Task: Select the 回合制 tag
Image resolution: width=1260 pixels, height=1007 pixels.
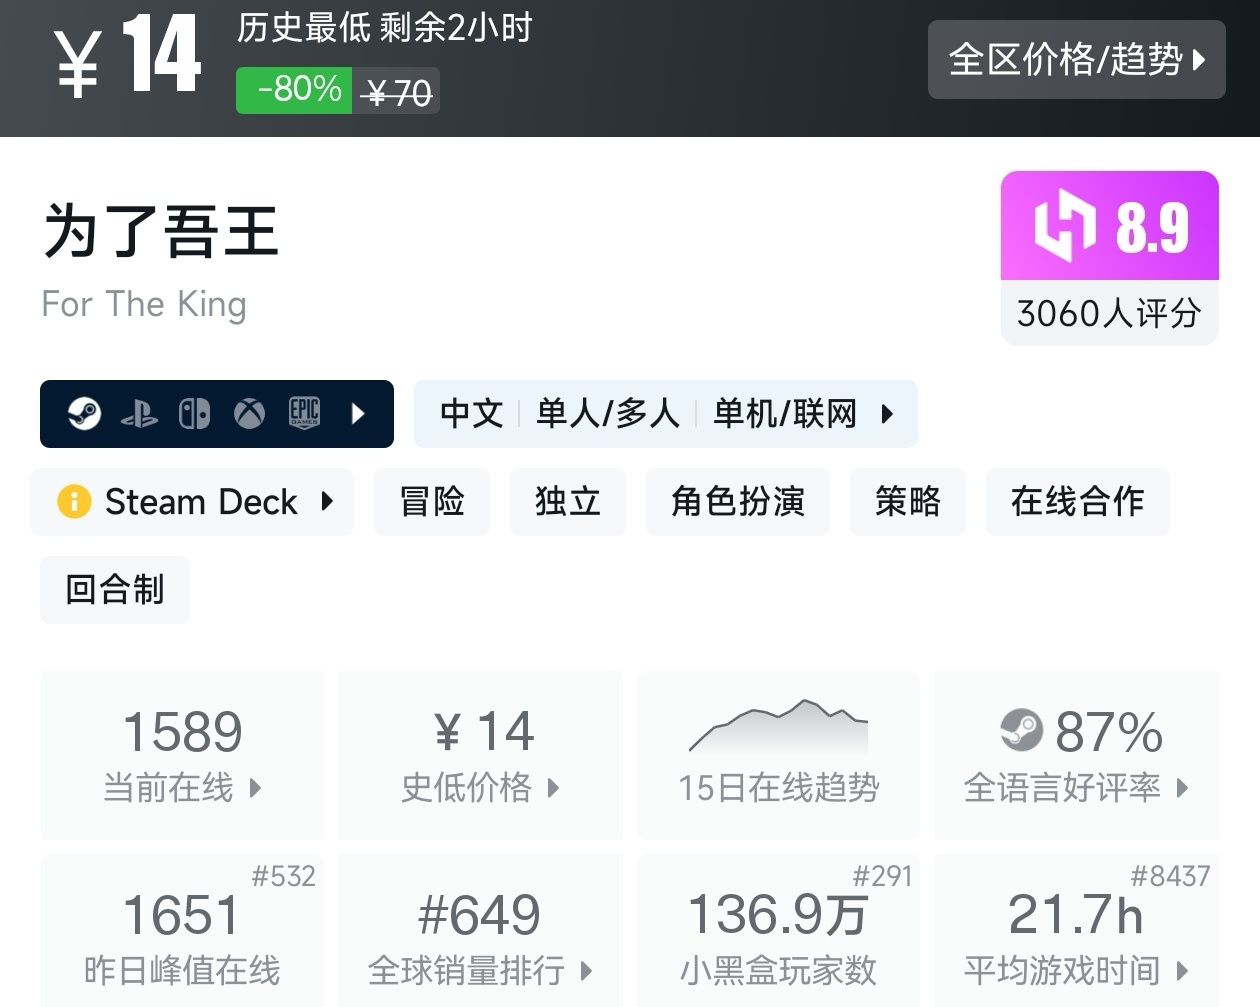Action: point(115,590)
